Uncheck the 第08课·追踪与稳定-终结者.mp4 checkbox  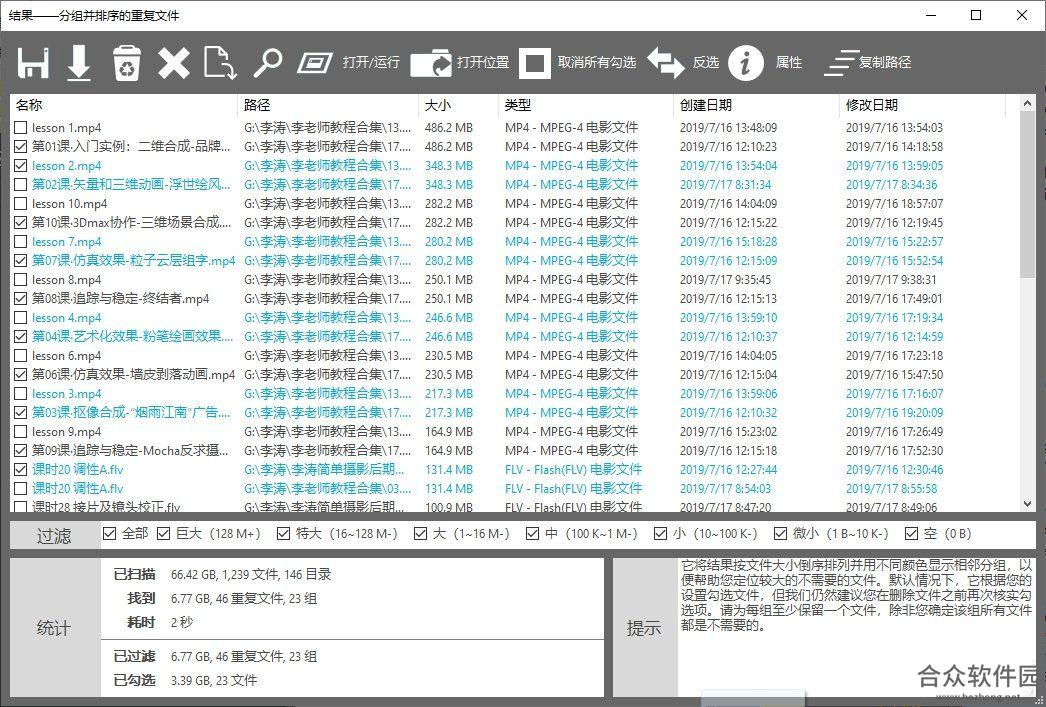coord(21,299)
